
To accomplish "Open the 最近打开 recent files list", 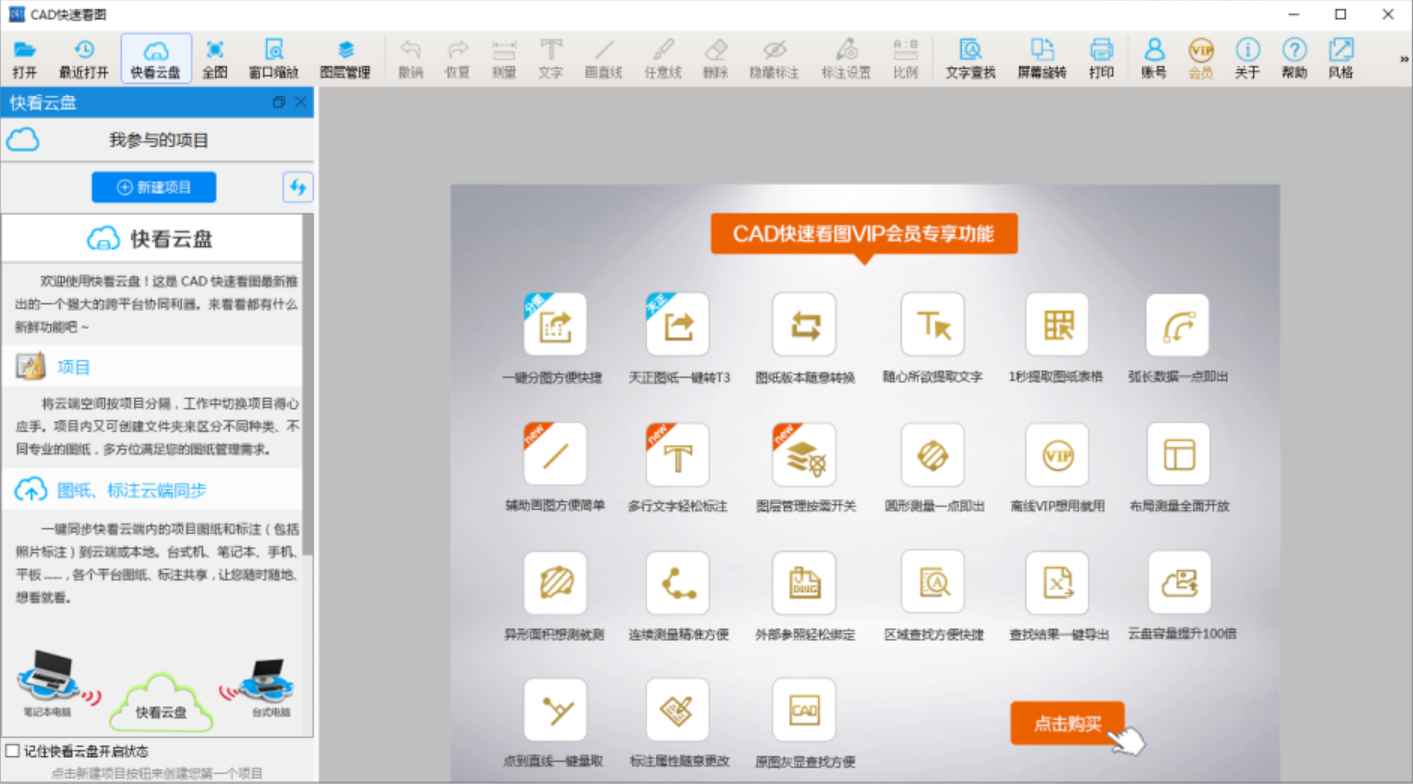I will tap(82, 57).
